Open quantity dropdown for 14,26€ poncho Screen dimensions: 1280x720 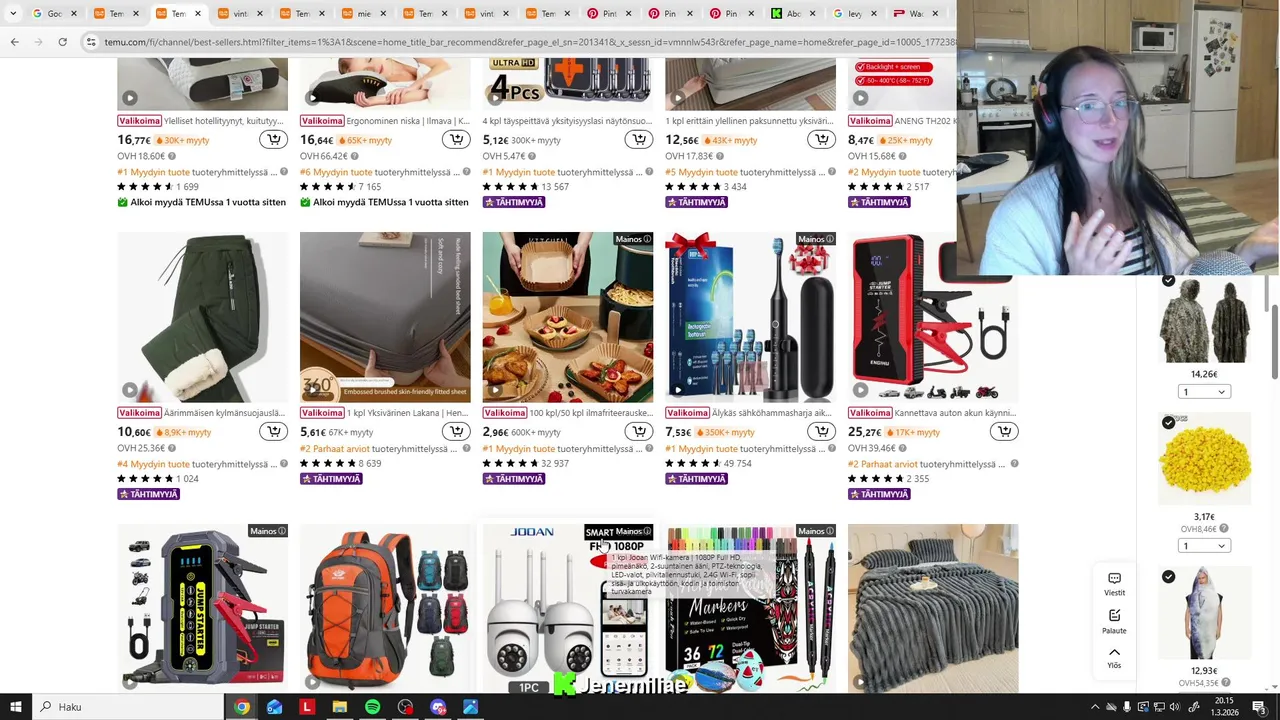(1203, 392)
